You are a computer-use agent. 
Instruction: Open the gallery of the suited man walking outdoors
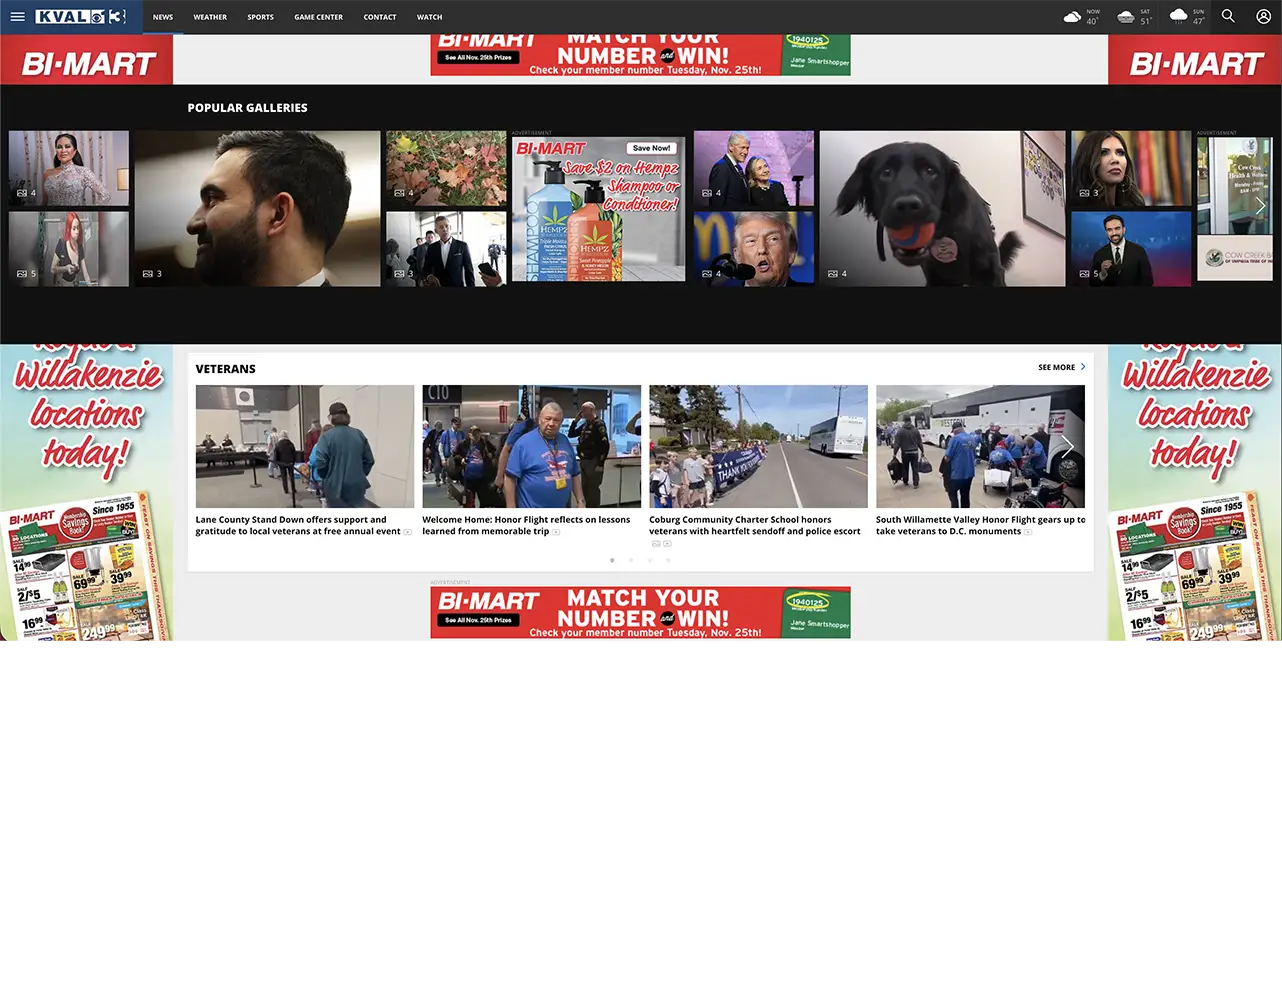pyautogui.click(x=446, y=249)
